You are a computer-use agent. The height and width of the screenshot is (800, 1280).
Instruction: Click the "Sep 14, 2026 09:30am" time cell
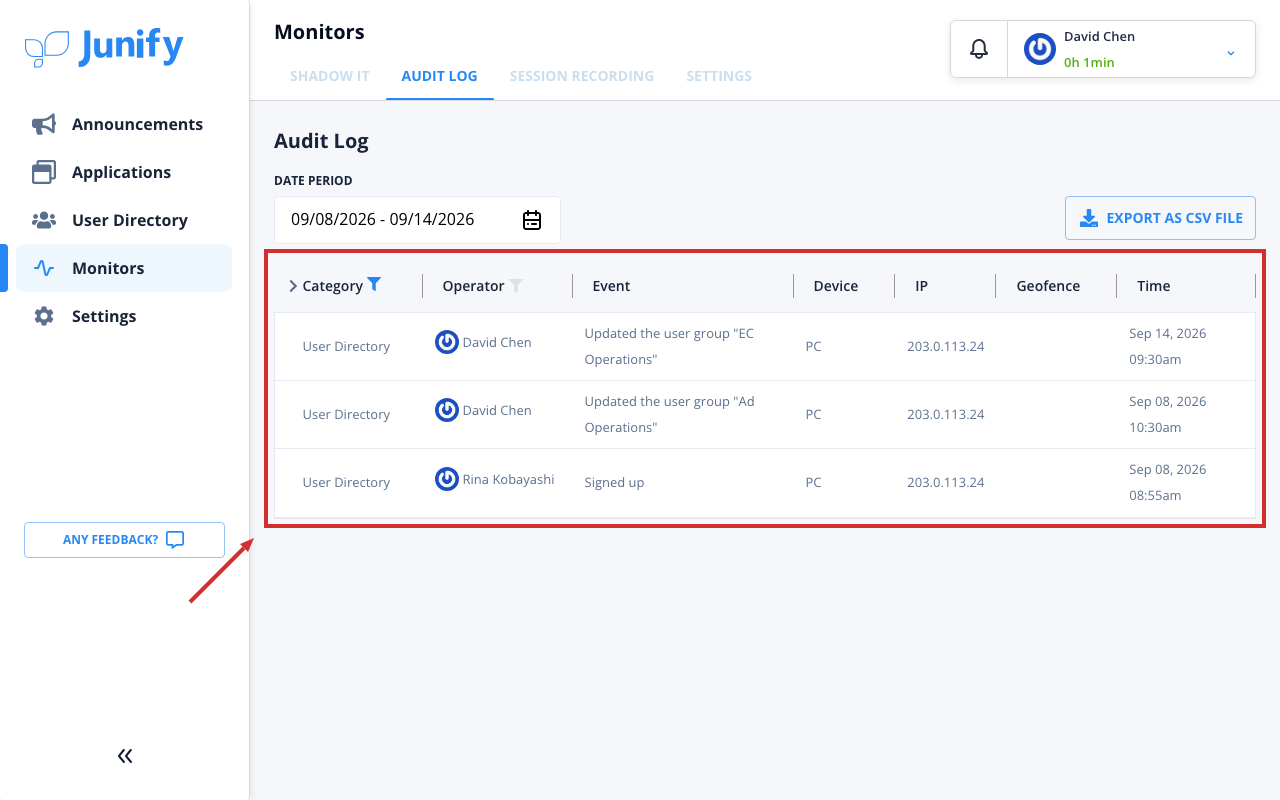tap(1168, 346)
